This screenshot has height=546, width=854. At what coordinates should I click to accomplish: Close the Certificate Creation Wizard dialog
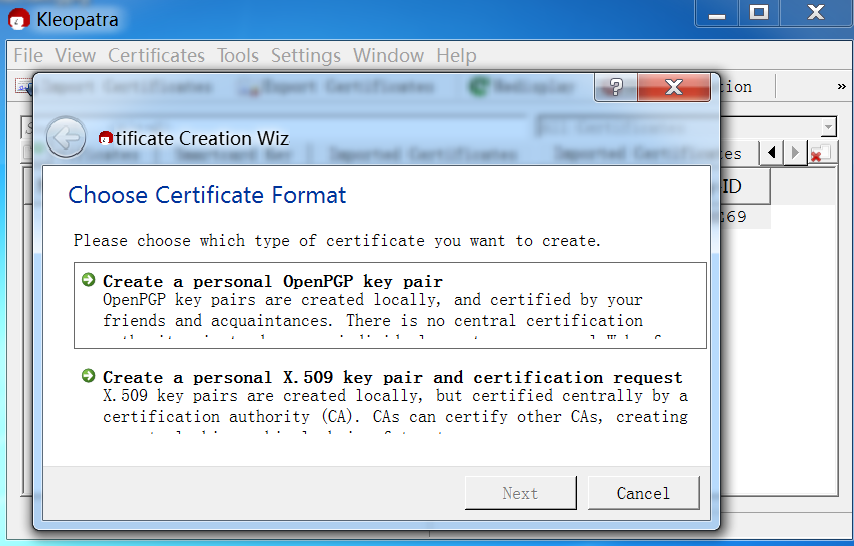(x=674, y=87)
